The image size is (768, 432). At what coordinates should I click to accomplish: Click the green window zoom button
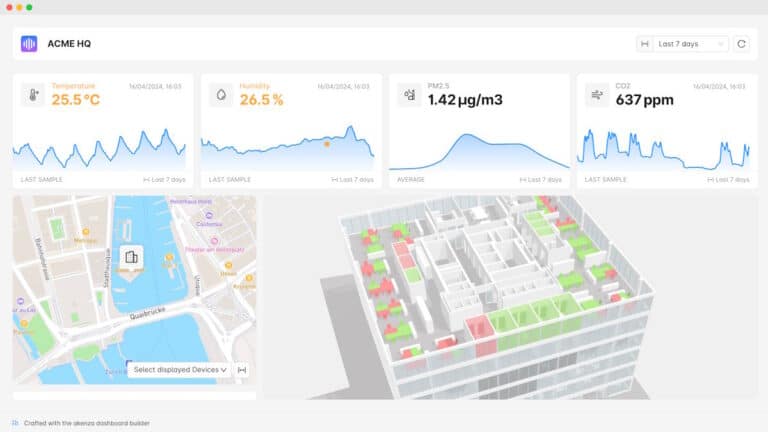coord(29,7)
